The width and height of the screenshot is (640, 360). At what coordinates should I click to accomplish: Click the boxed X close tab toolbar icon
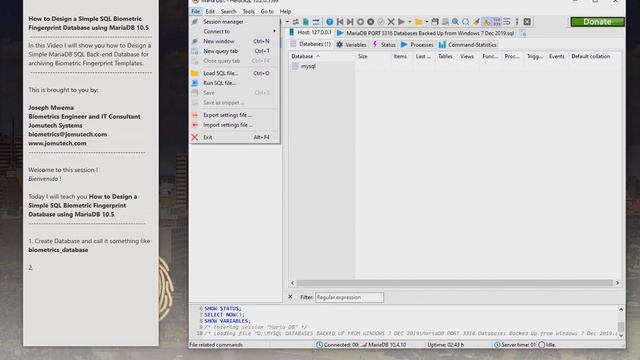pos(527,22)
